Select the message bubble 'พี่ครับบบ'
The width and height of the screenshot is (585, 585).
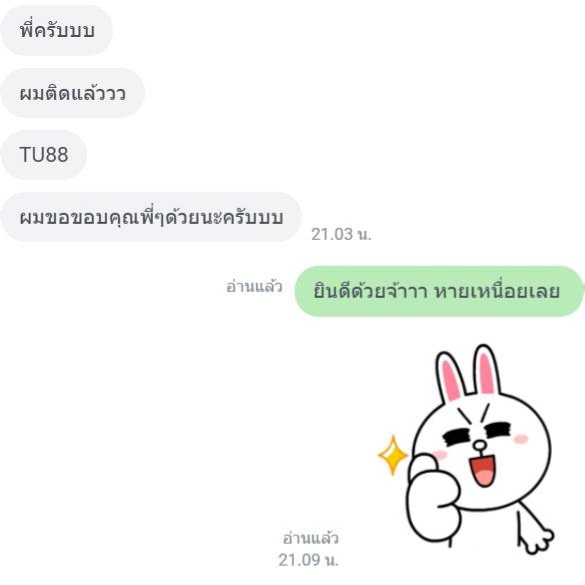click(x=56, y=31)
